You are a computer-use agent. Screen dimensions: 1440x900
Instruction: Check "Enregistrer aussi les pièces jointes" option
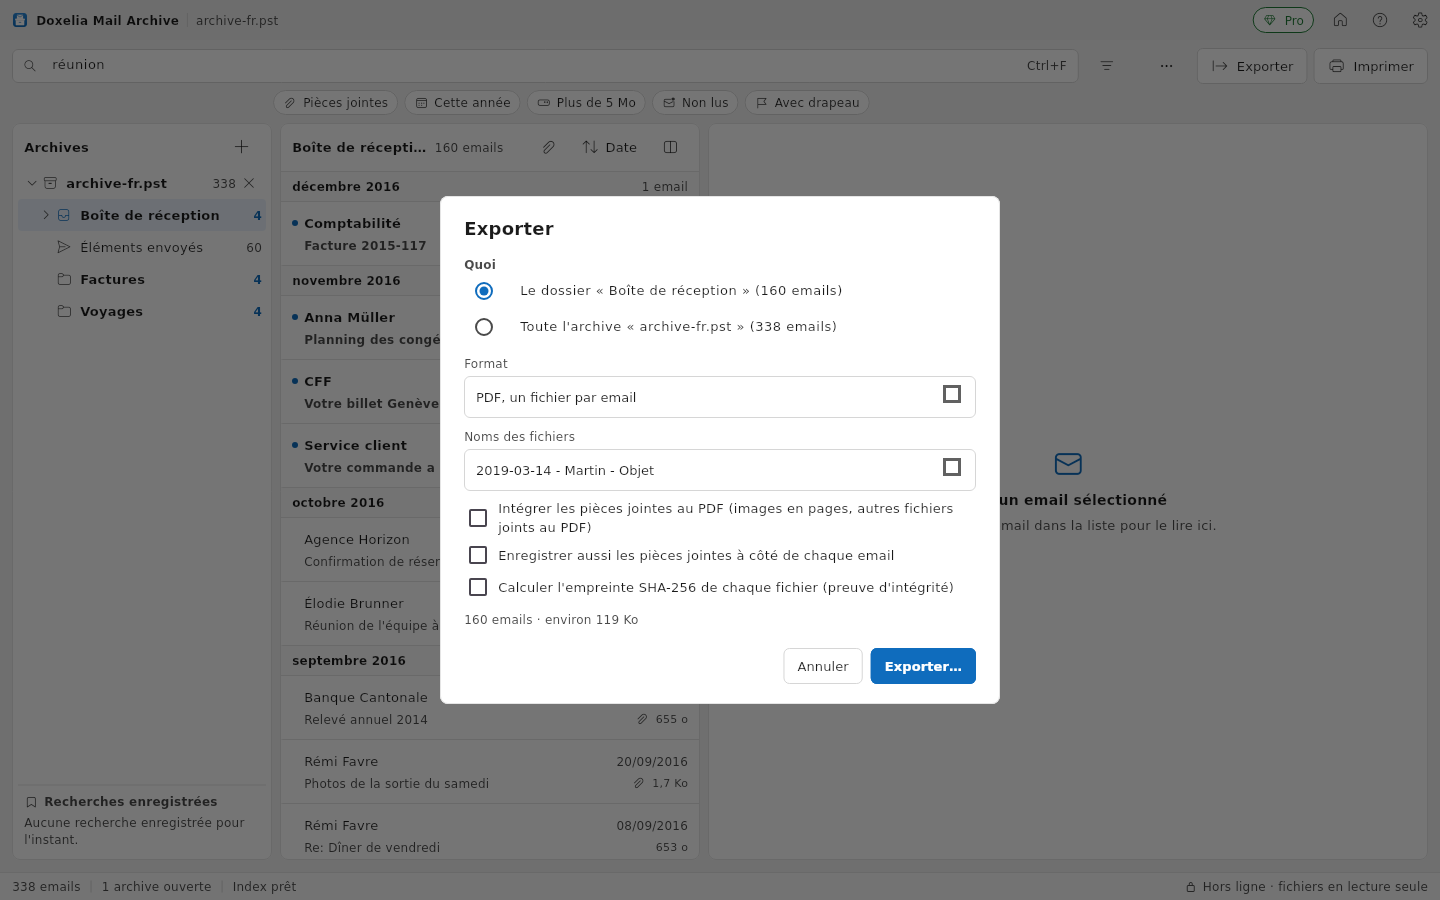click(x=478, y=555)
